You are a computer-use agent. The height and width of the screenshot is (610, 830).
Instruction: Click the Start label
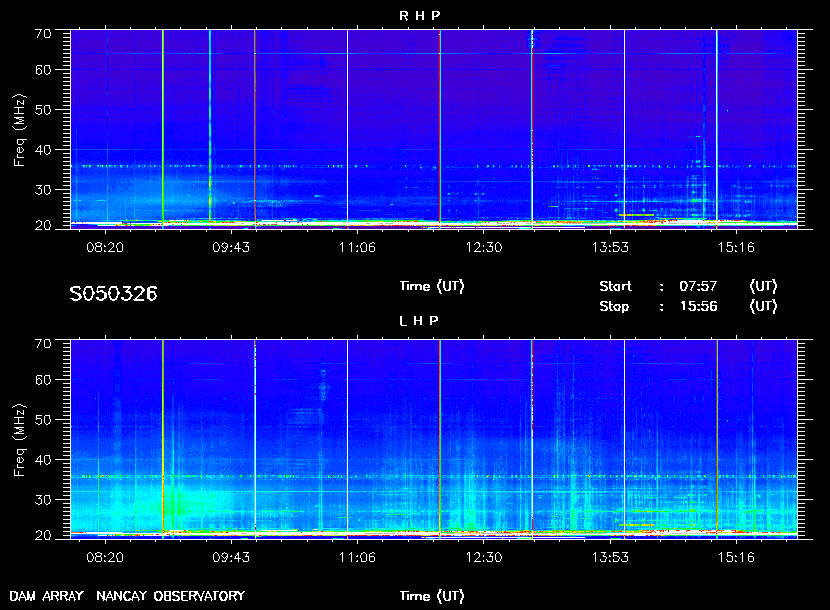[615, 286]
